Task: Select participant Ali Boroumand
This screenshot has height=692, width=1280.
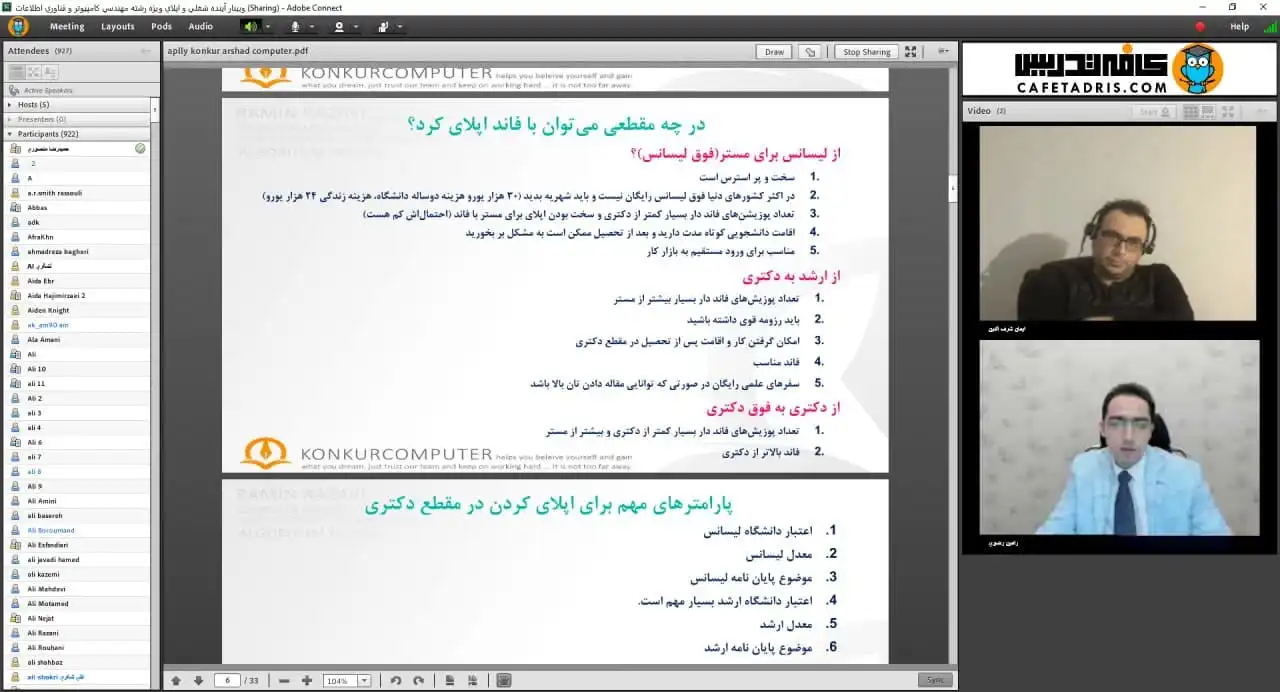Action: [x=76, y=530]
